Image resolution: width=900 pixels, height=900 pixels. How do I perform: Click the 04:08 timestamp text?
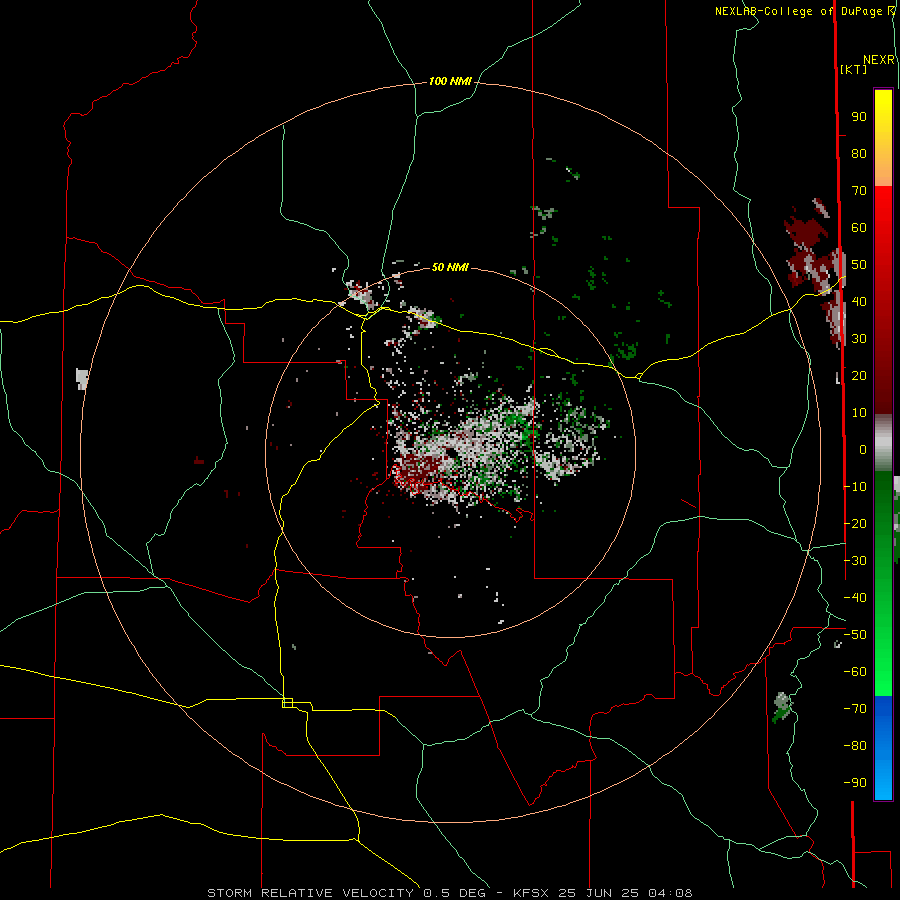(670, 893)
